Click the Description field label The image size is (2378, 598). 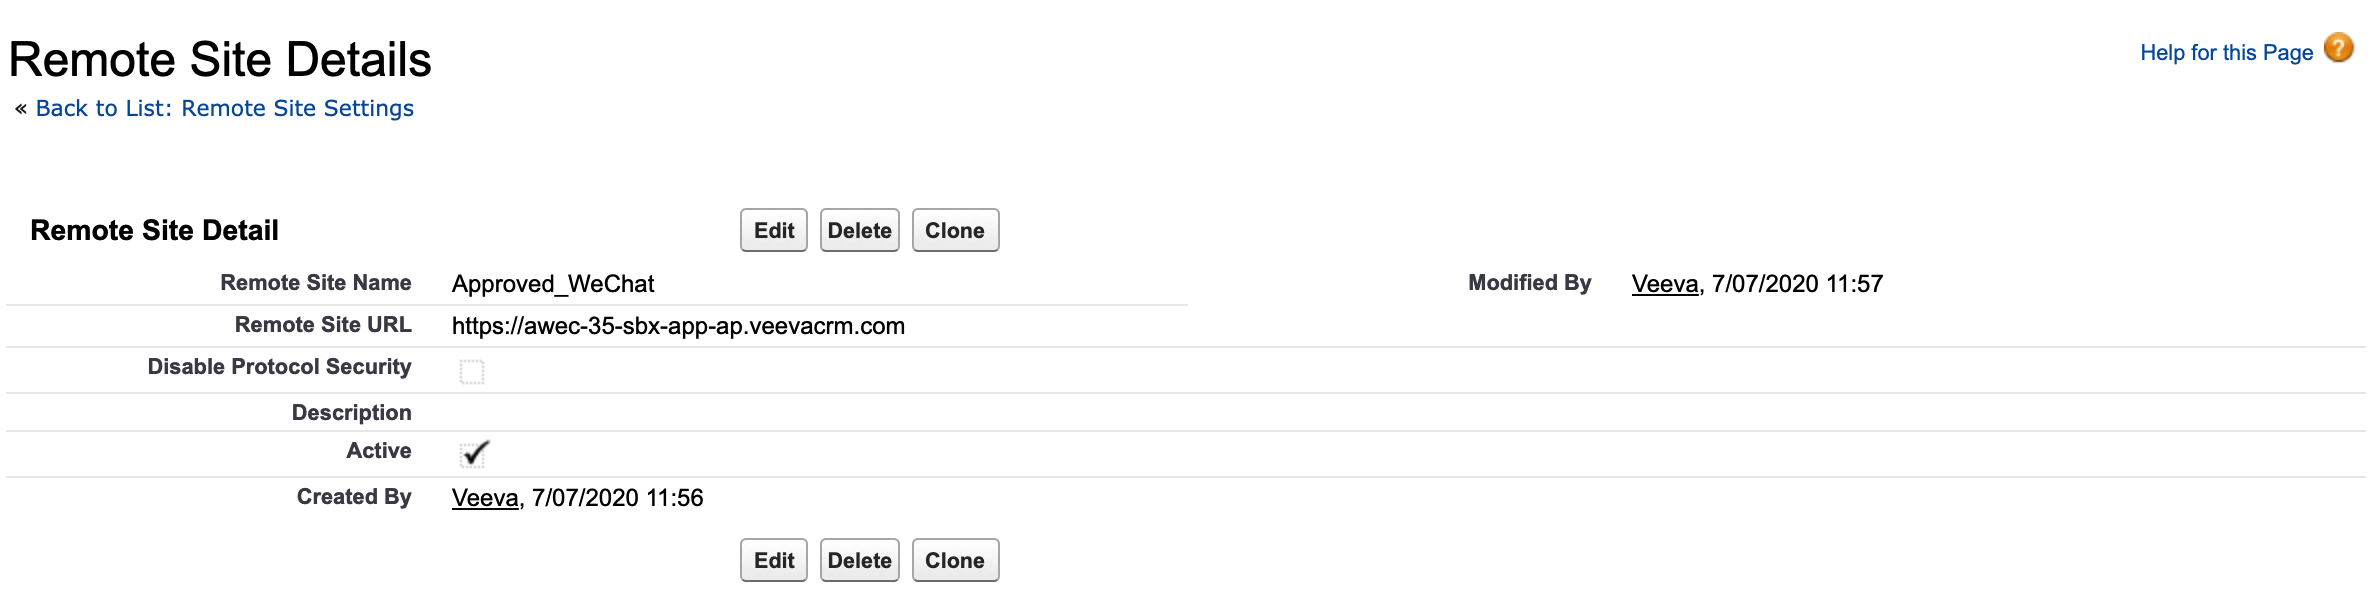coord(351,413)
